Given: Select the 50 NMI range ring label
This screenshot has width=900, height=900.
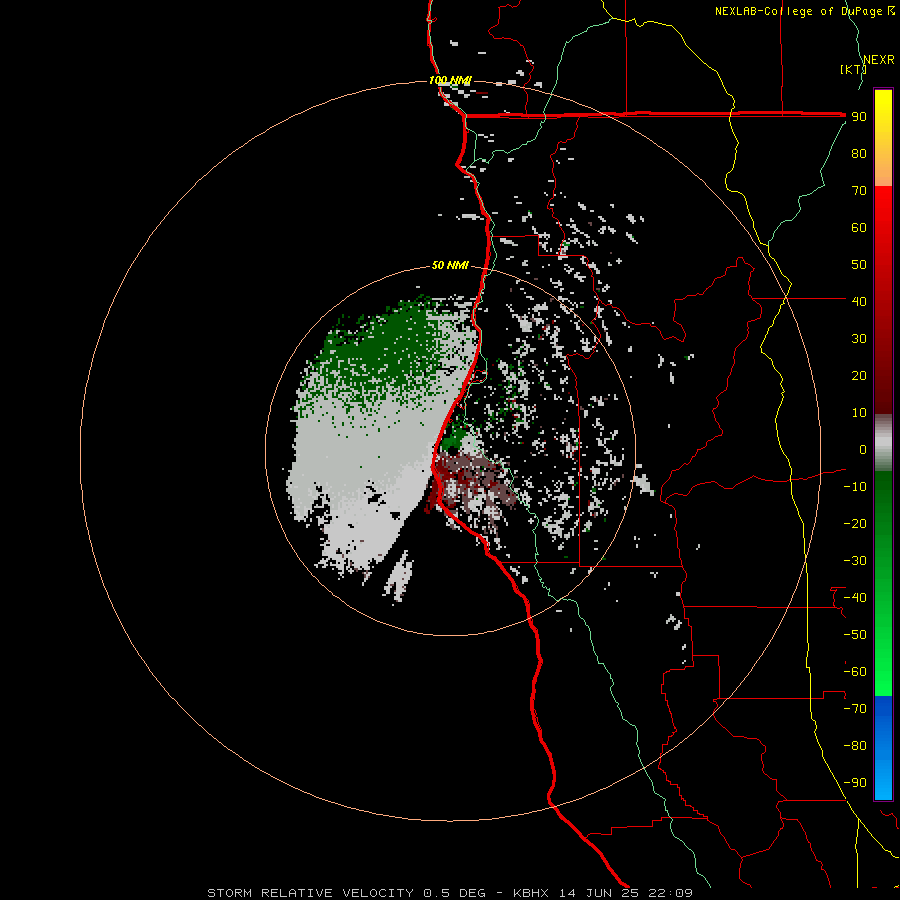Looking at the screenshot, I should (x=450, y=265).
